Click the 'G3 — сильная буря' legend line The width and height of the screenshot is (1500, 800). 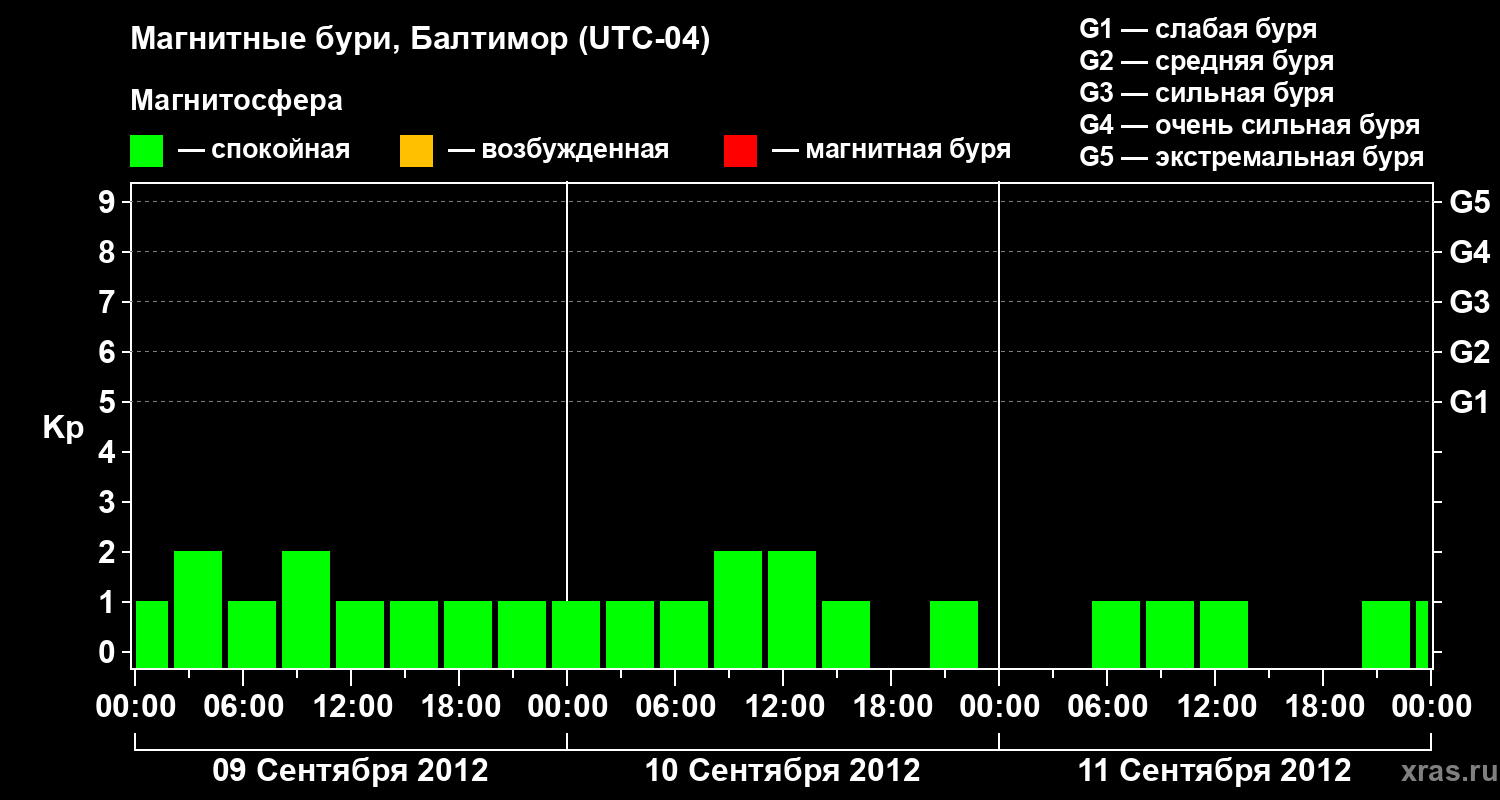pyautogui.click(x=1206, y=93)
